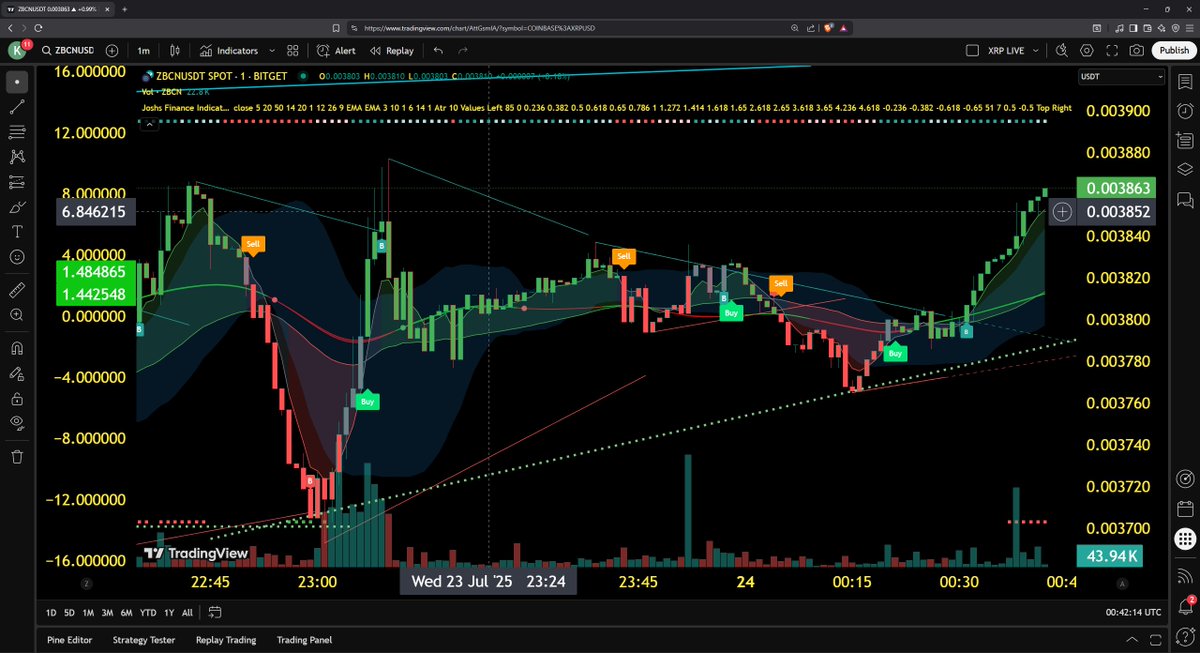Take a chart snapshot with camera
The height and width of the screenshot is (653, 1200).
pyautogui.click(x=1137, y=50)
